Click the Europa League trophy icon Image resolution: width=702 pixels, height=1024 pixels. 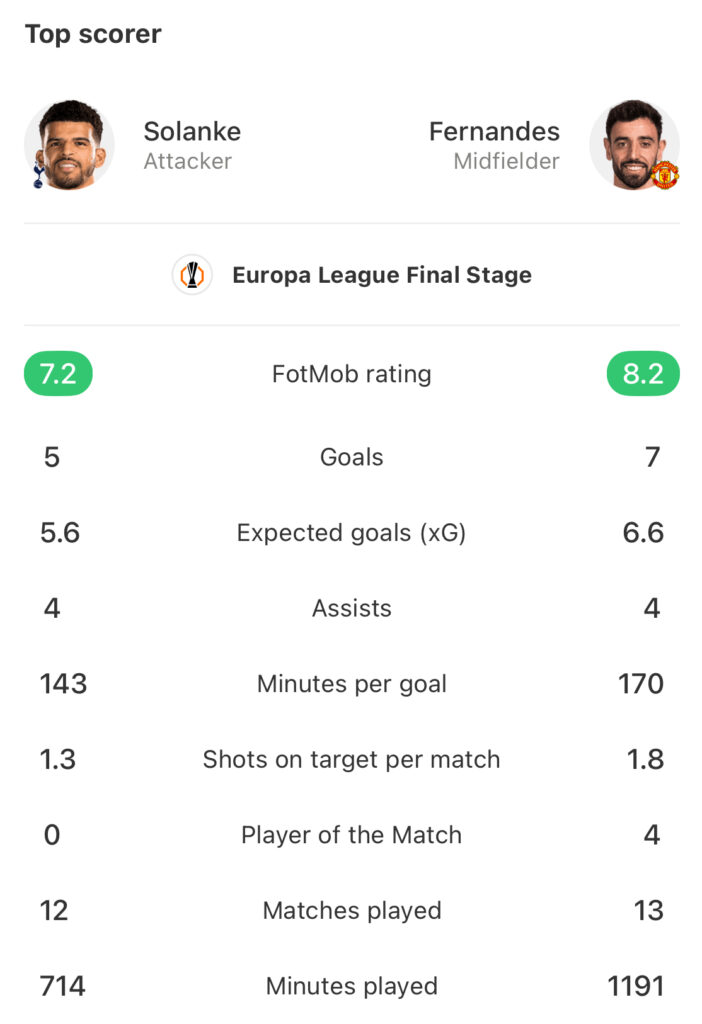(x=192, y=275)
